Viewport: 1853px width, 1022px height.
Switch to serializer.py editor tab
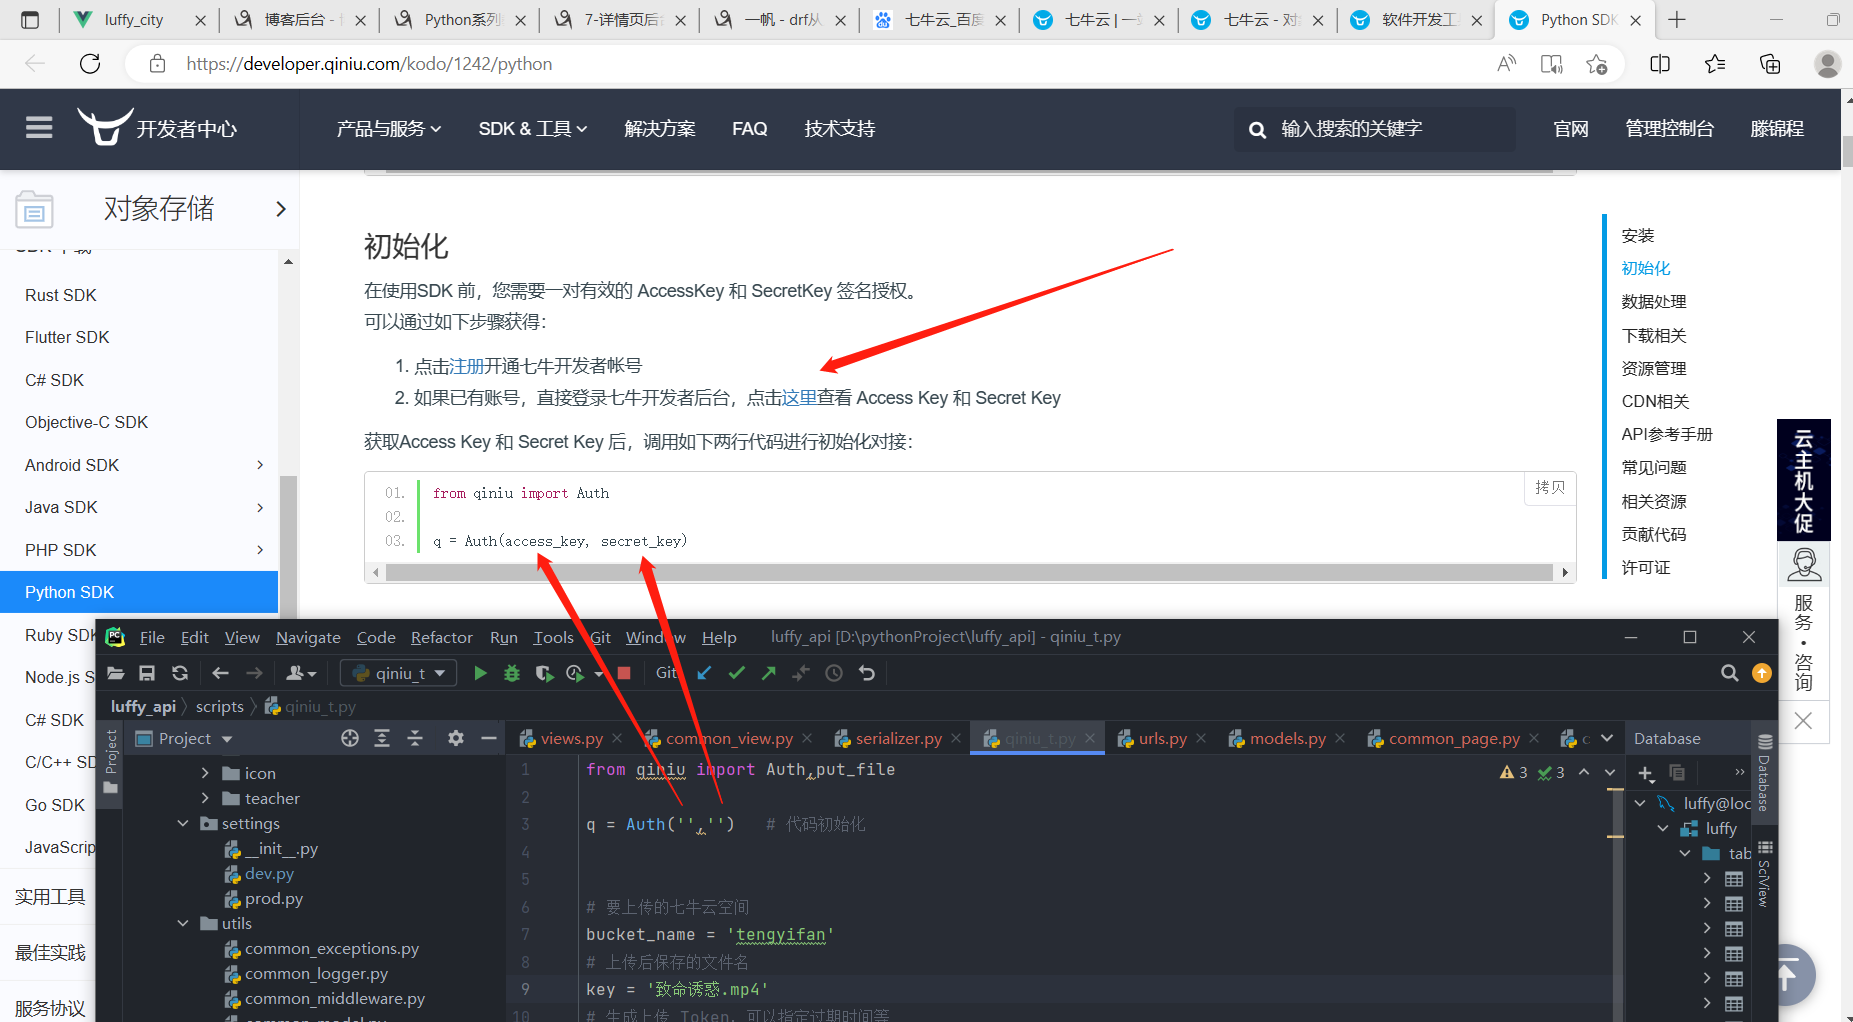[x=898, y=738]
